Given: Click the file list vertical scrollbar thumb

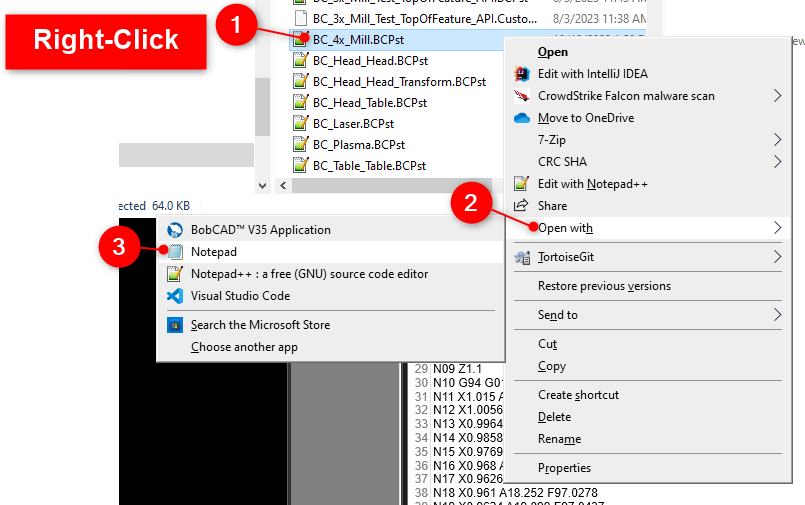Looking at the screenshot, I should tap(262, 107).
